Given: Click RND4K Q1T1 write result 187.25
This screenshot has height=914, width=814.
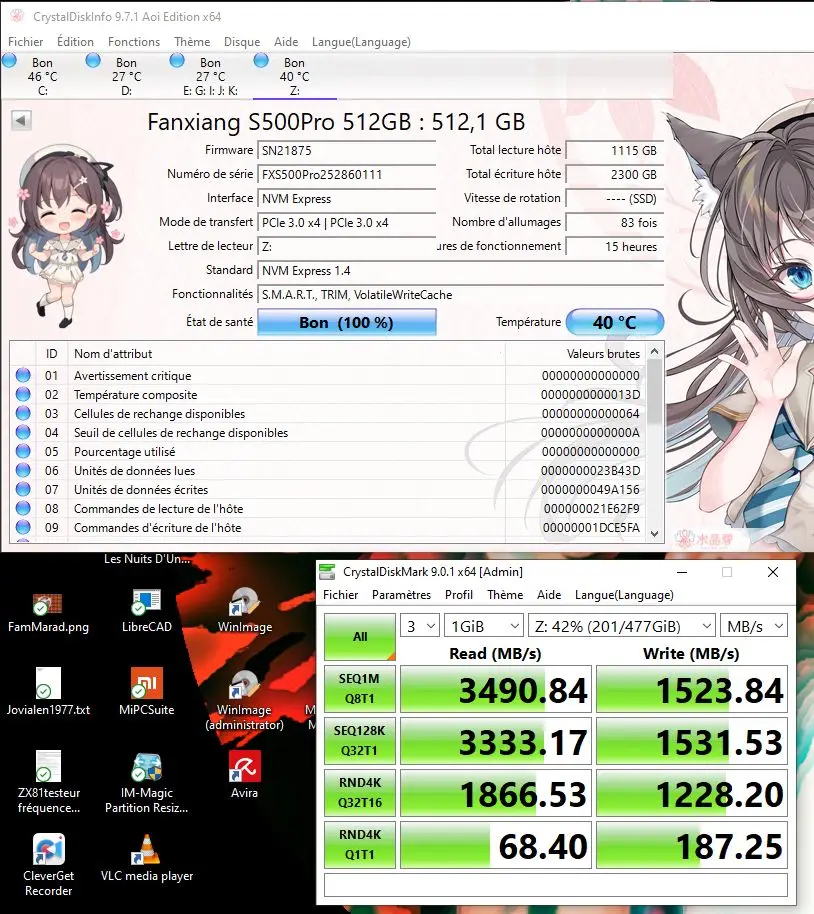Looking at the screenshot, I should 692,845.
